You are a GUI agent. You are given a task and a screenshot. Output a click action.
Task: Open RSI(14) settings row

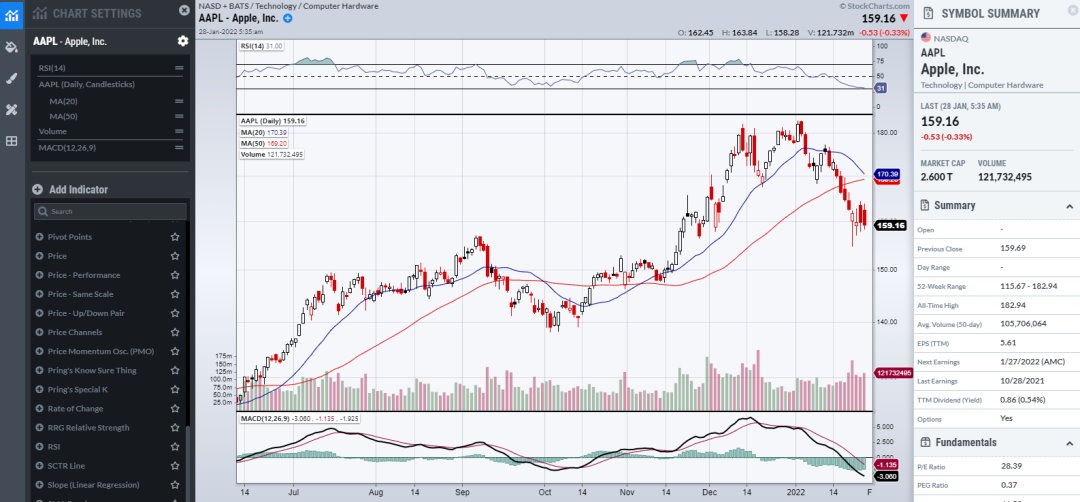coord(110,67)
